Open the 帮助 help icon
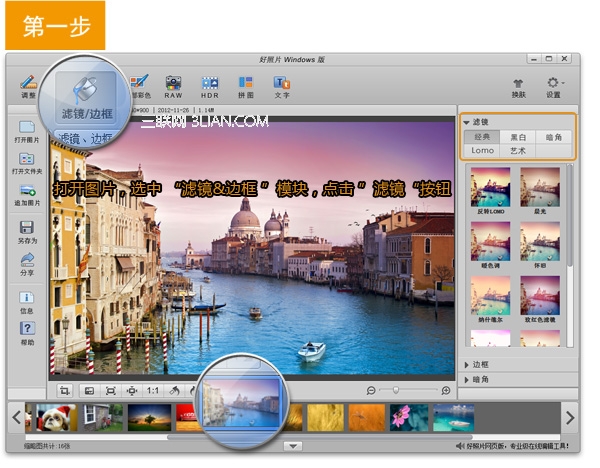Screen dimensions: 600x468 27,334
